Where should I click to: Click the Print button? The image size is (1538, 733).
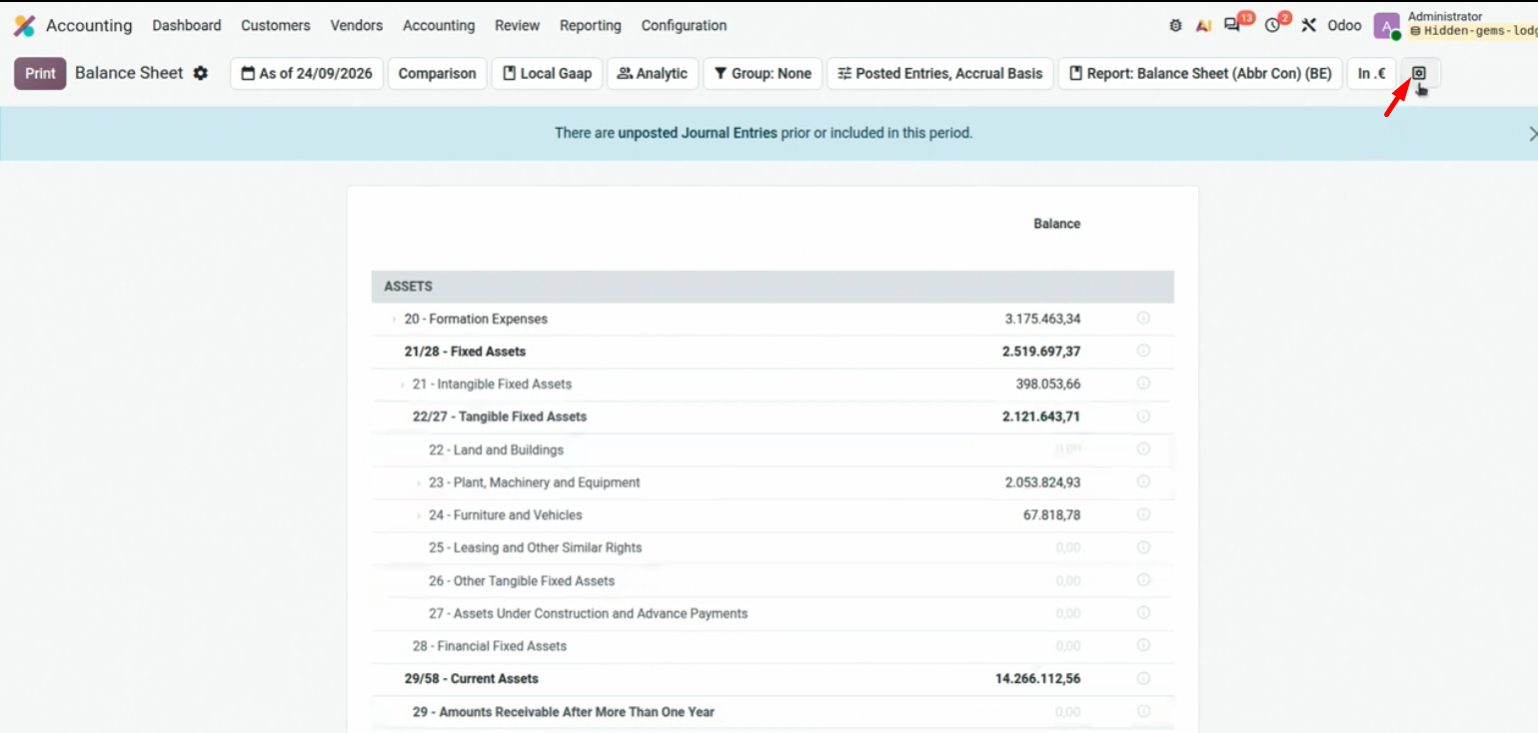click(x=40, y=73)
